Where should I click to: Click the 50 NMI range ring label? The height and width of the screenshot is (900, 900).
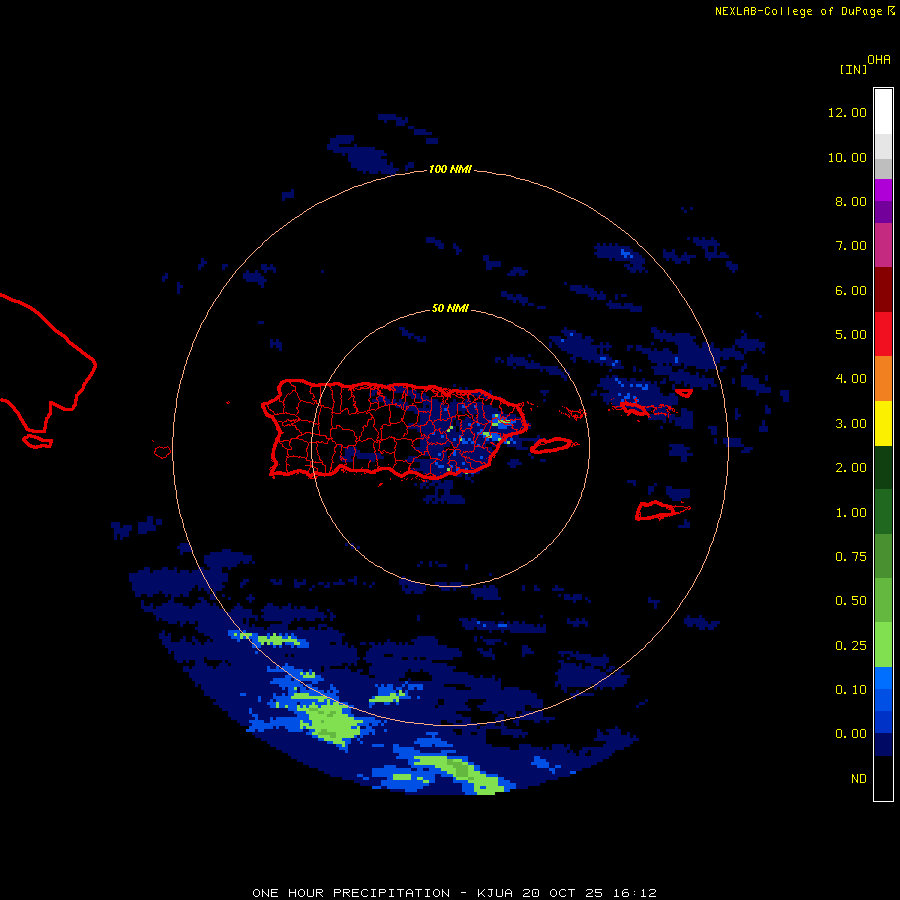pyautogui.click(x=450, y=309)
